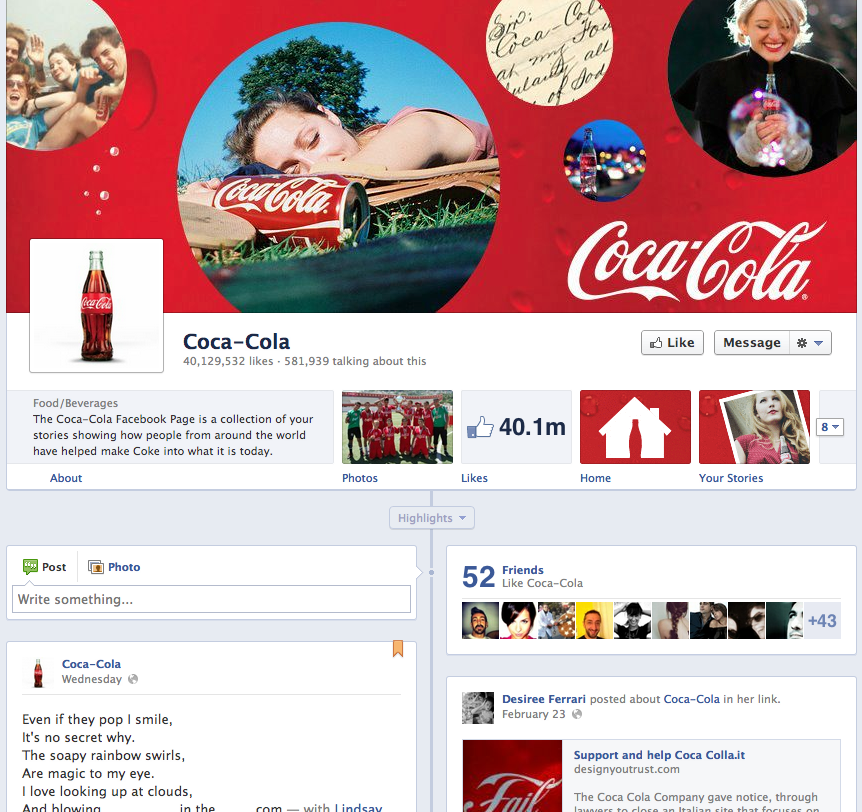The height and width of the screenshot is (812, 862).
Task: Click the Food/Beverages category text
Action: click(x=75, y=403)
